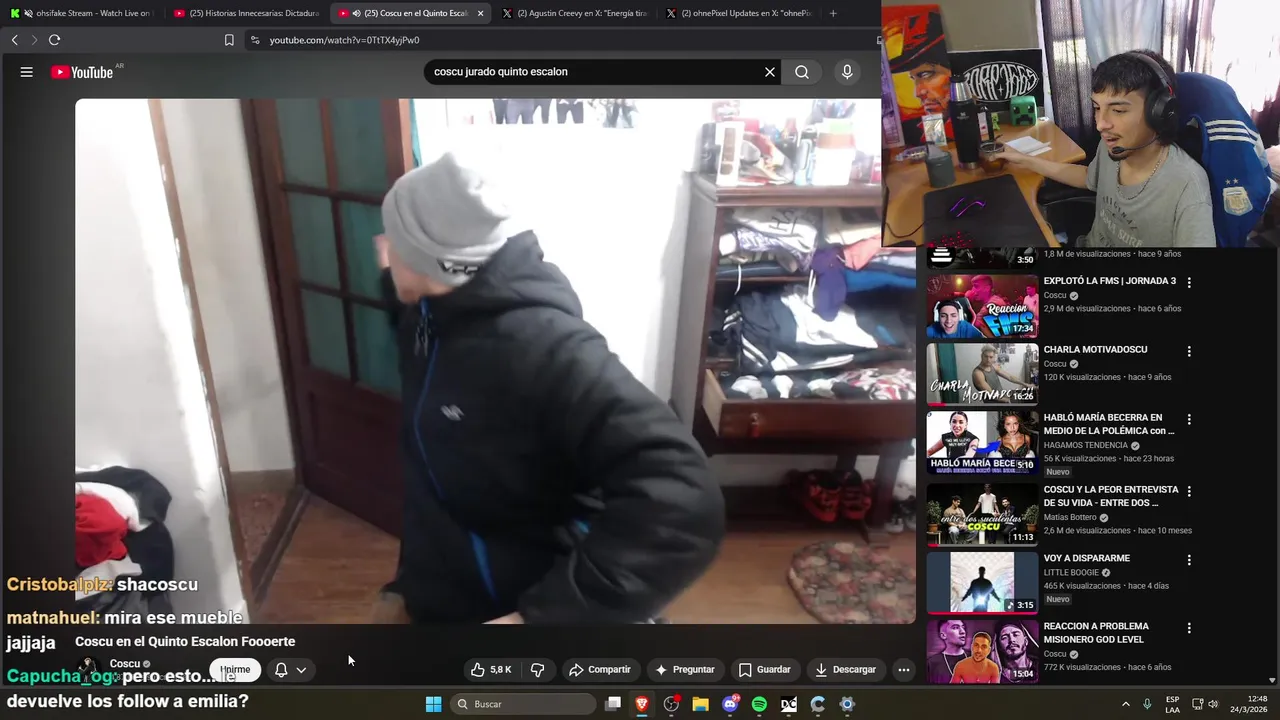Open File Explorer from the taskbar
Viewport: 1280px width, 720px height.
pos(701,704)
